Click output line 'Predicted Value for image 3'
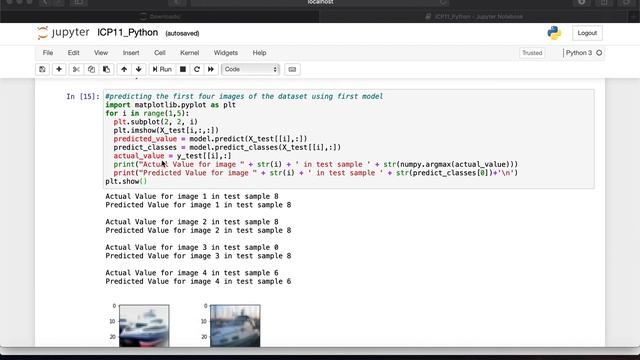This screenshot has width=640, height=360. [198, 256]
